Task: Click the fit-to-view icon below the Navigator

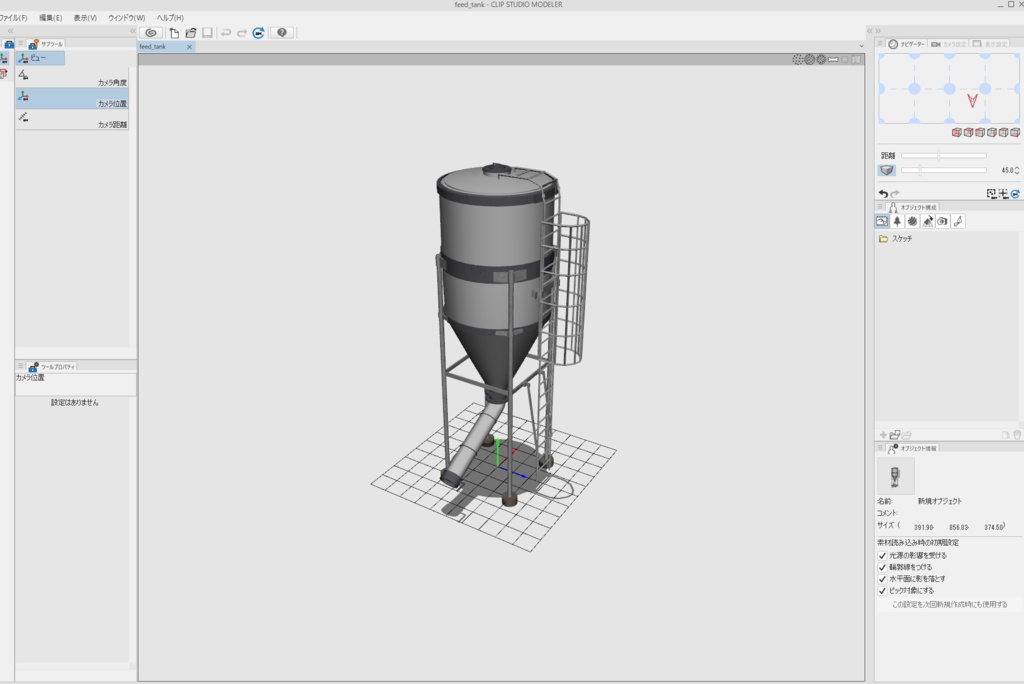Action: tap(992, 193)
